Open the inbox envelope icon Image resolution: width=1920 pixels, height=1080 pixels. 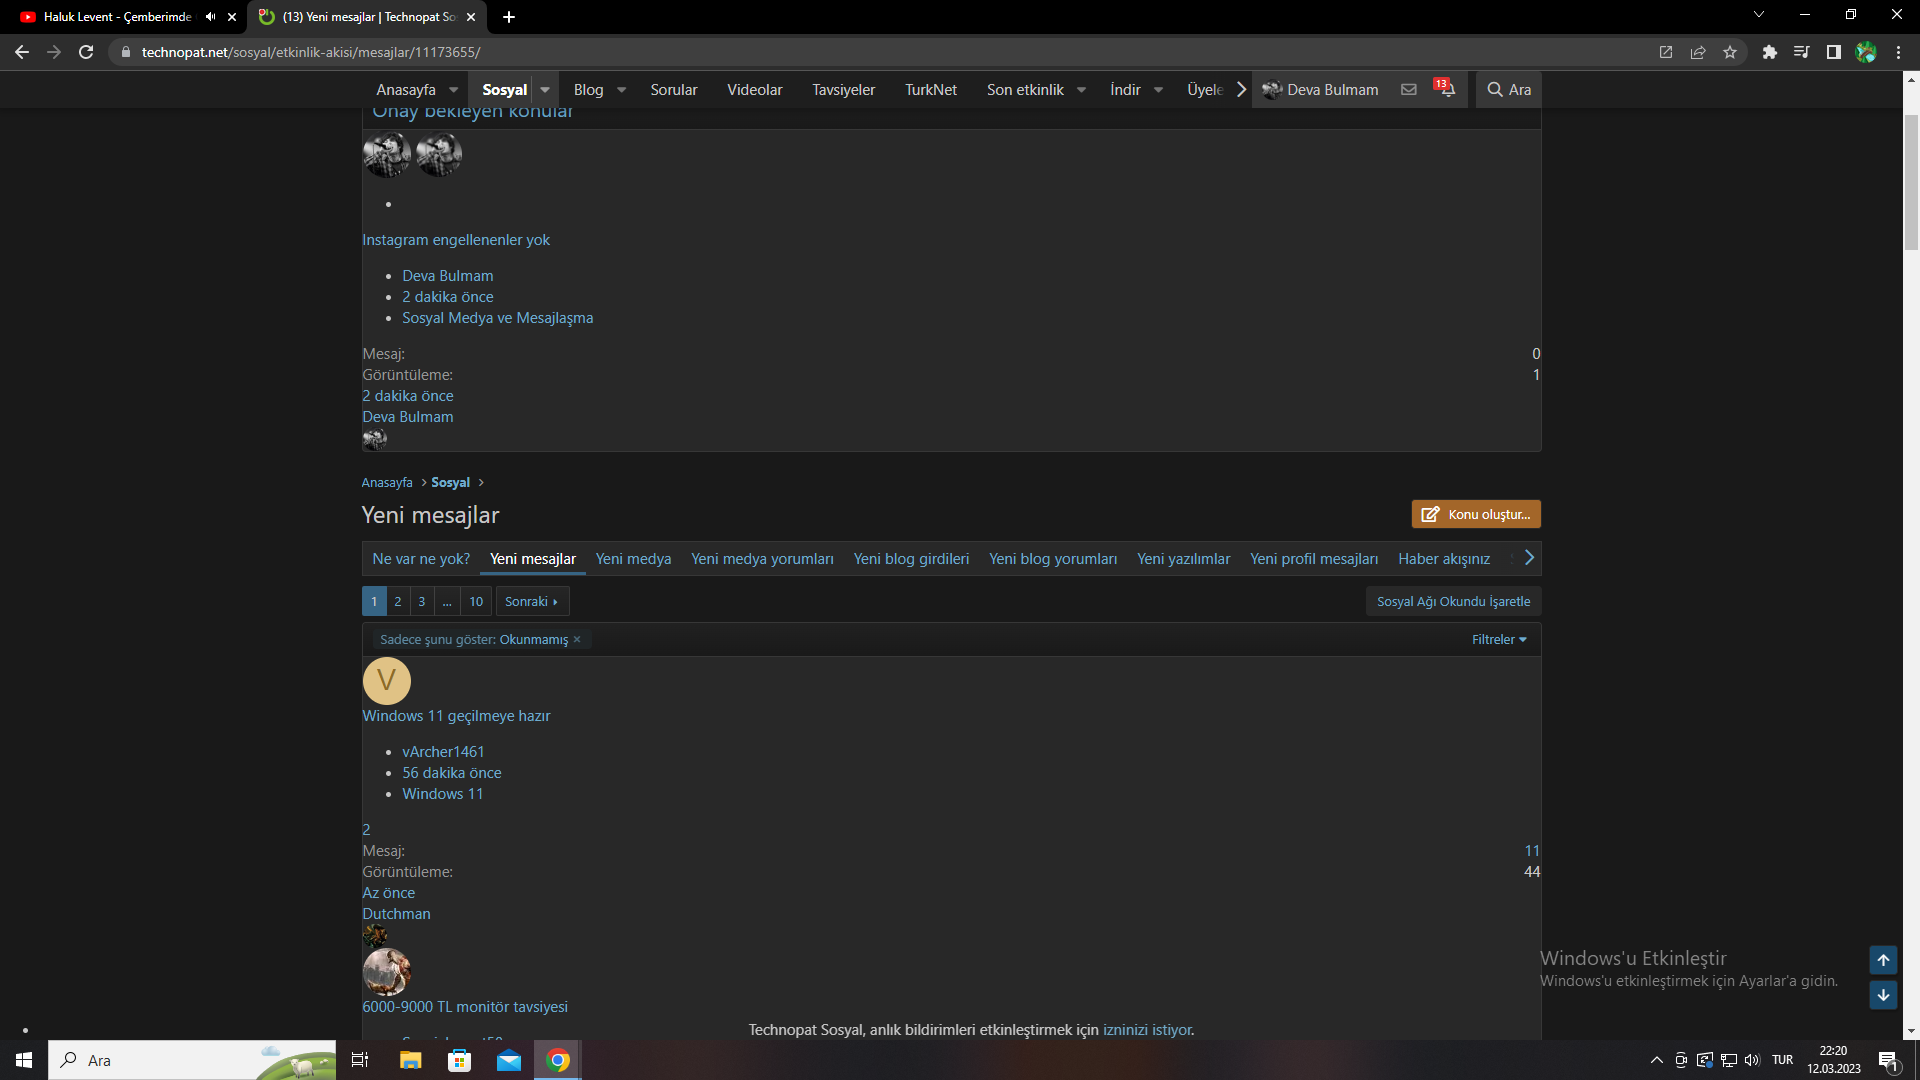(x=1408, y=89)
